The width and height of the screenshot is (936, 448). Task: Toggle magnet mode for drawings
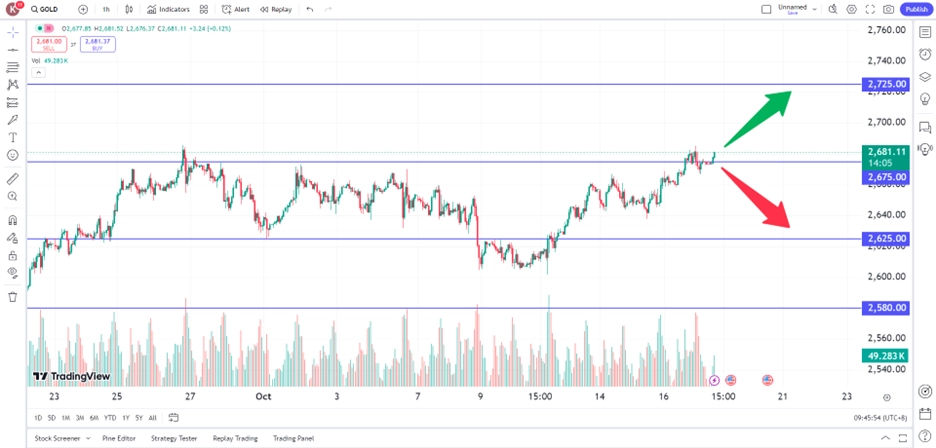point(13,220)
